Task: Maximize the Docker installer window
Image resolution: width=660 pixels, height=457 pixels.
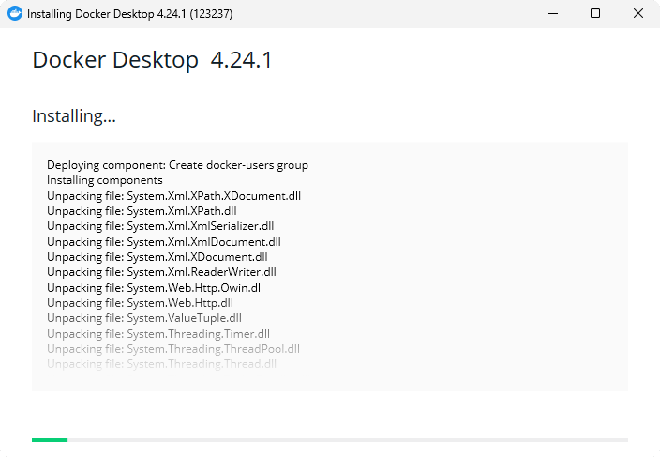Action: pyautogui.click(x=595, y=13)
